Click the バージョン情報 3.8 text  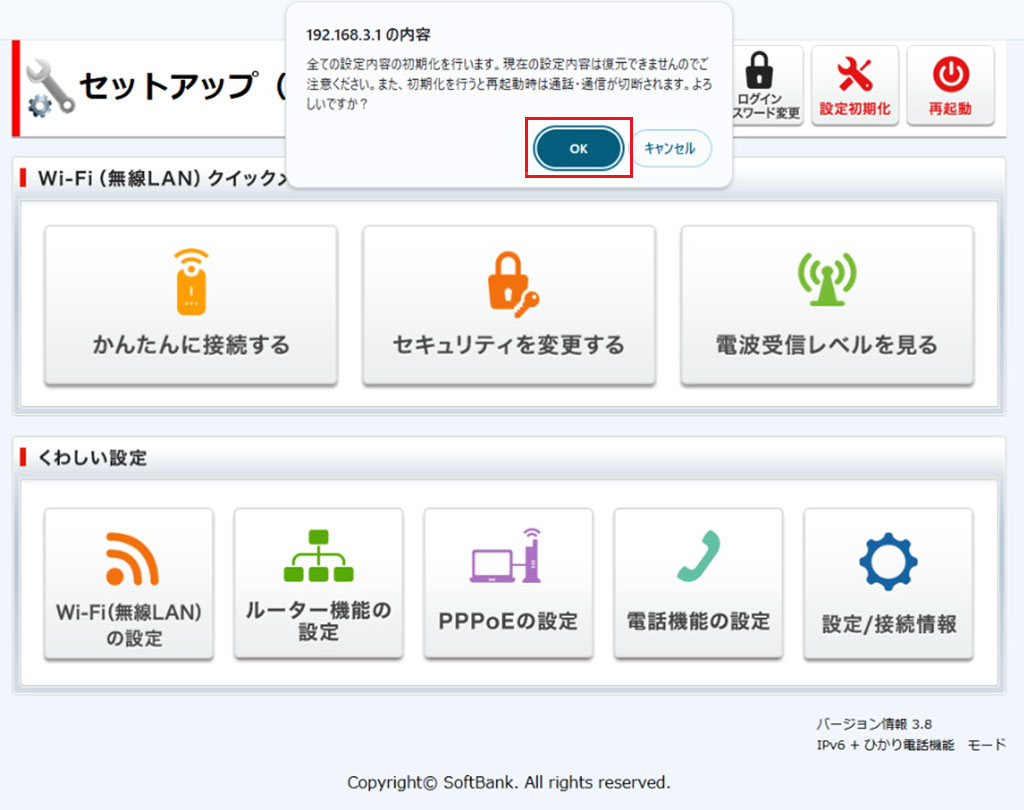[x=874, y=724]
